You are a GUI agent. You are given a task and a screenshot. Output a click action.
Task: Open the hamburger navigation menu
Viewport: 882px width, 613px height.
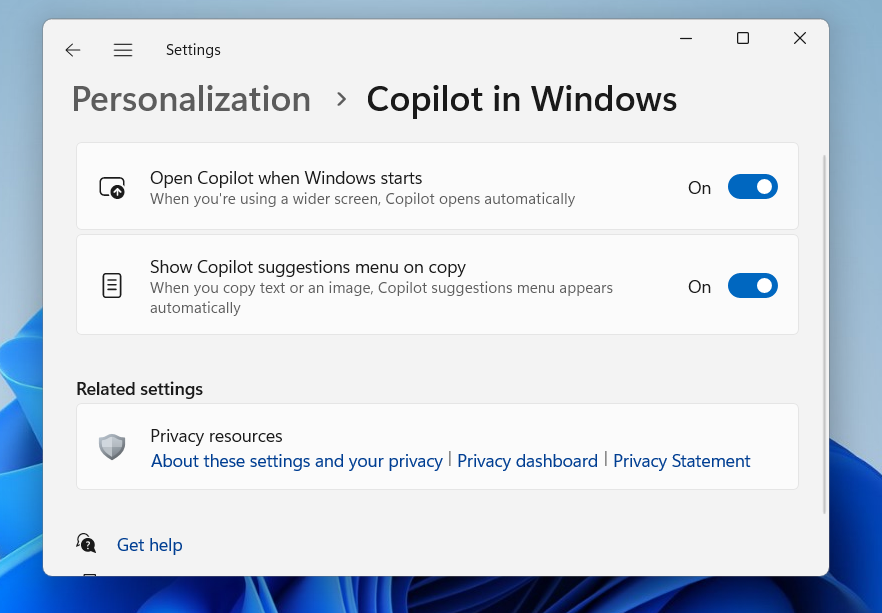(123, 50)
